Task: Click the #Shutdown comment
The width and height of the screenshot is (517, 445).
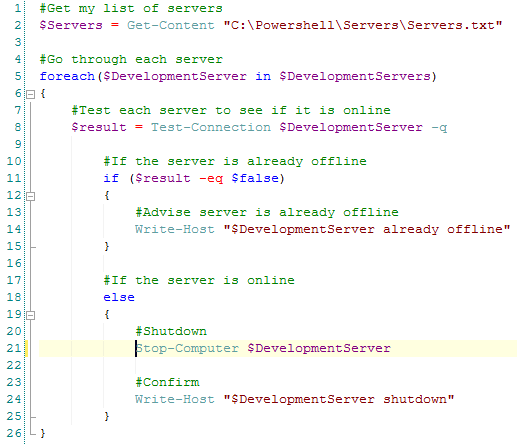Action: click(171, 331)
